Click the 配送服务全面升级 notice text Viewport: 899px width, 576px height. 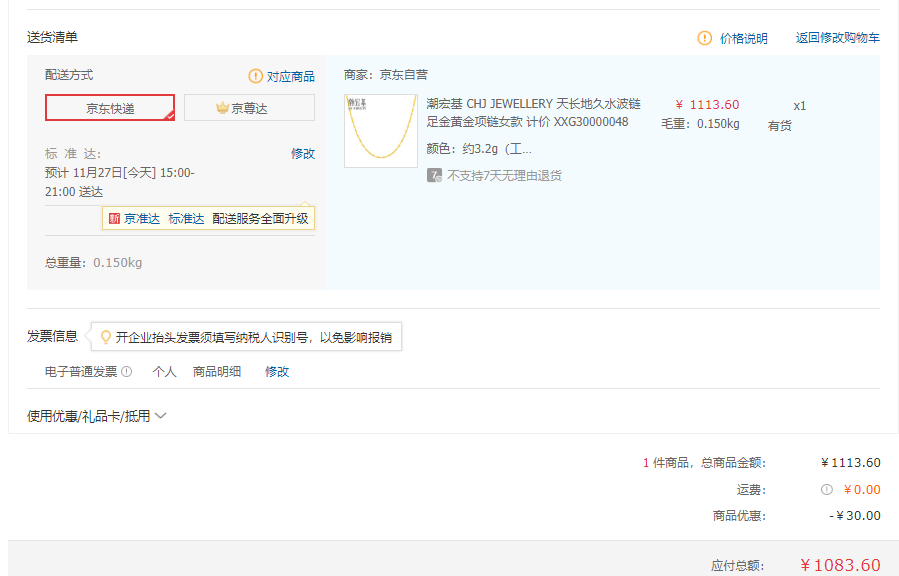click(260, 218)
